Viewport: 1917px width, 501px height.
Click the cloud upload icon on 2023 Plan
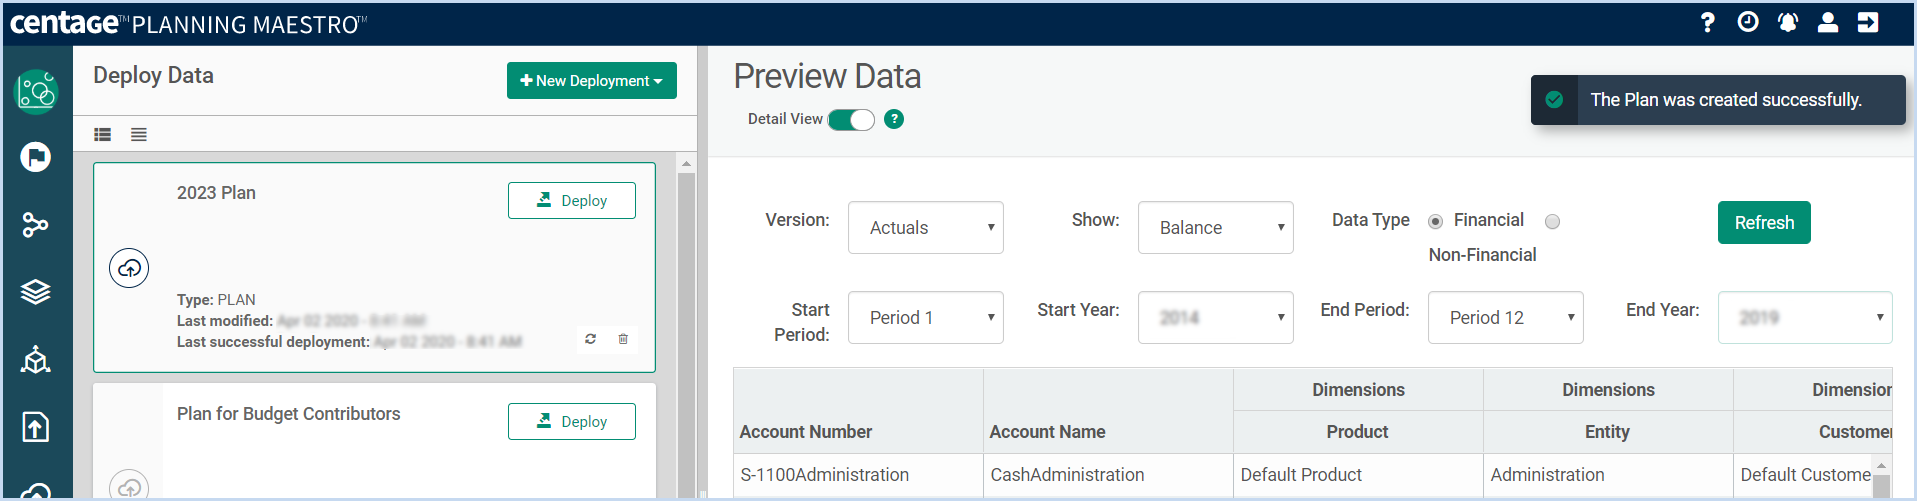coord(129,268)
